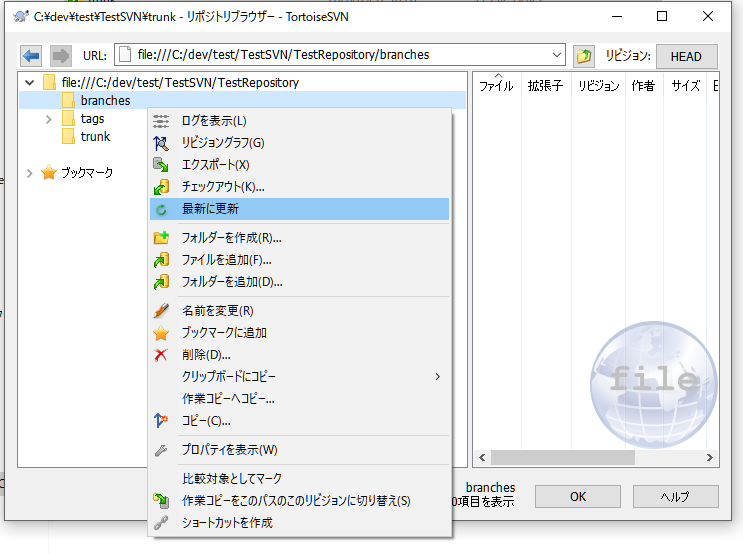Click the ヘルプ button

pyautogui.click(x=675, y=497)
